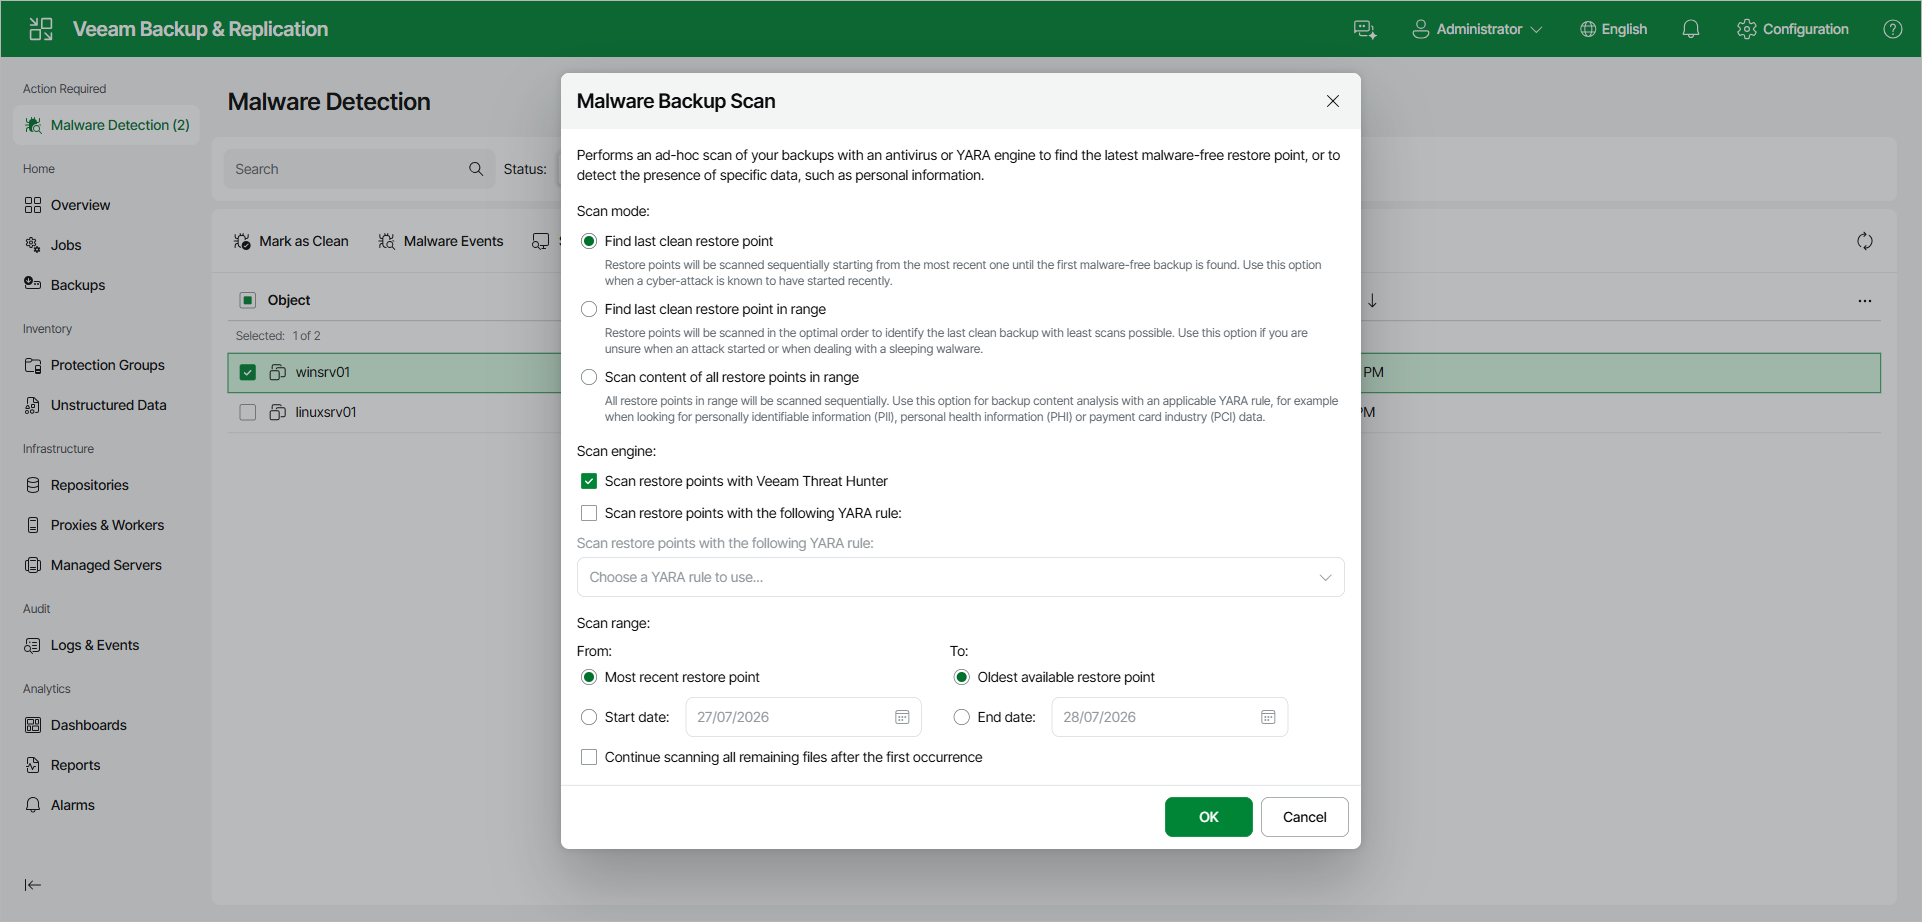Select Scan content of all restore points in range
1922x922 pixels.
tap(589, 377)
